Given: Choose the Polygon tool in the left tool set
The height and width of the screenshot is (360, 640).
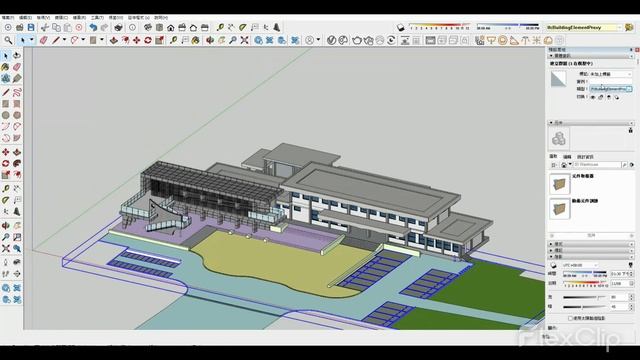Looking at the screenshot, I should tap(17, 115).
